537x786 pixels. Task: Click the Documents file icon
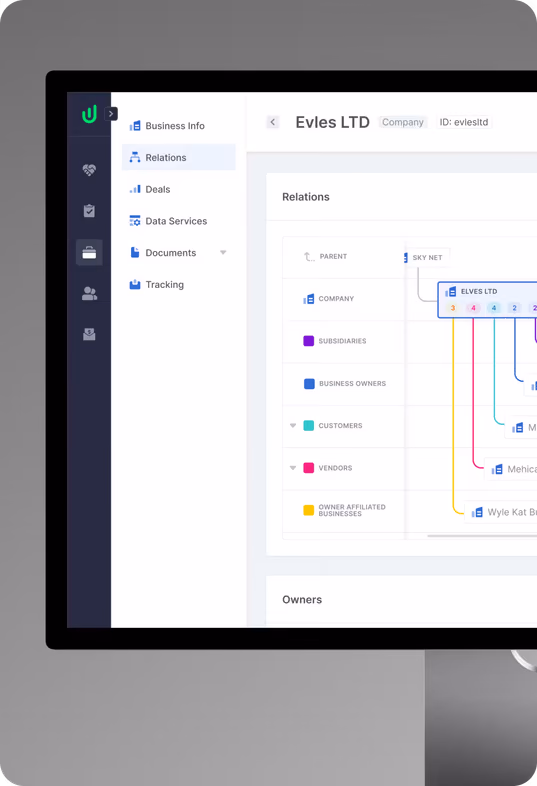(x=135, y=252)
